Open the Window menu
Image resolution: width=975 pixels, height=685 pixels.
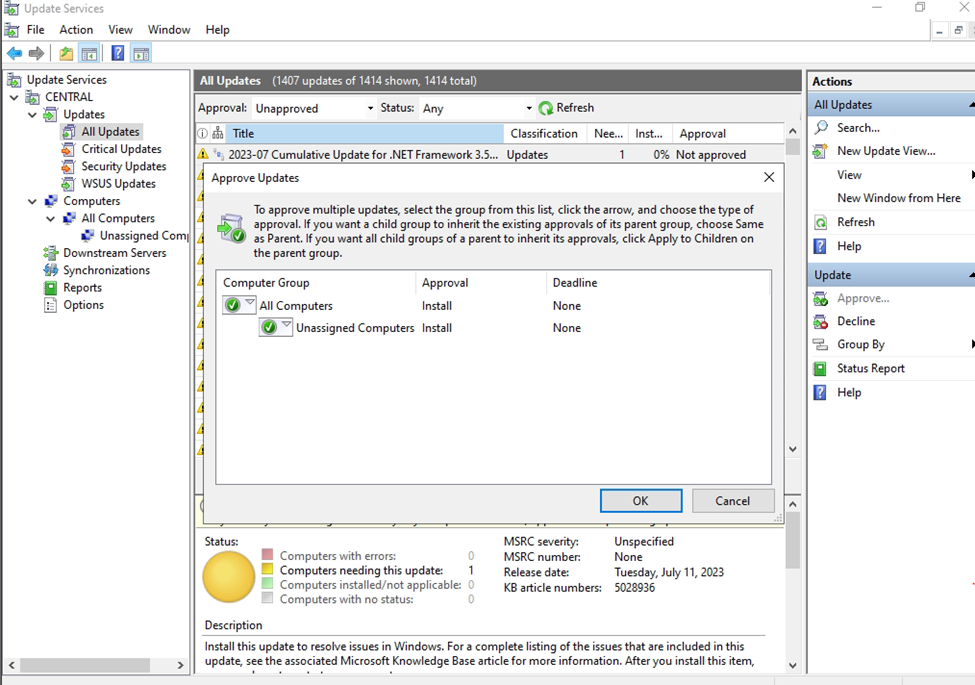click(169, 30)
